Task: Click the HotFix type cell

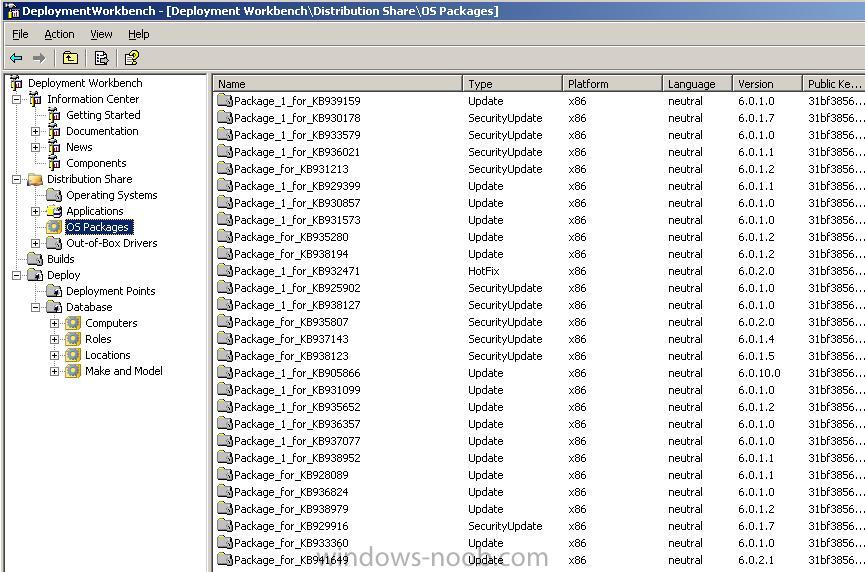Action: point(484,271)
